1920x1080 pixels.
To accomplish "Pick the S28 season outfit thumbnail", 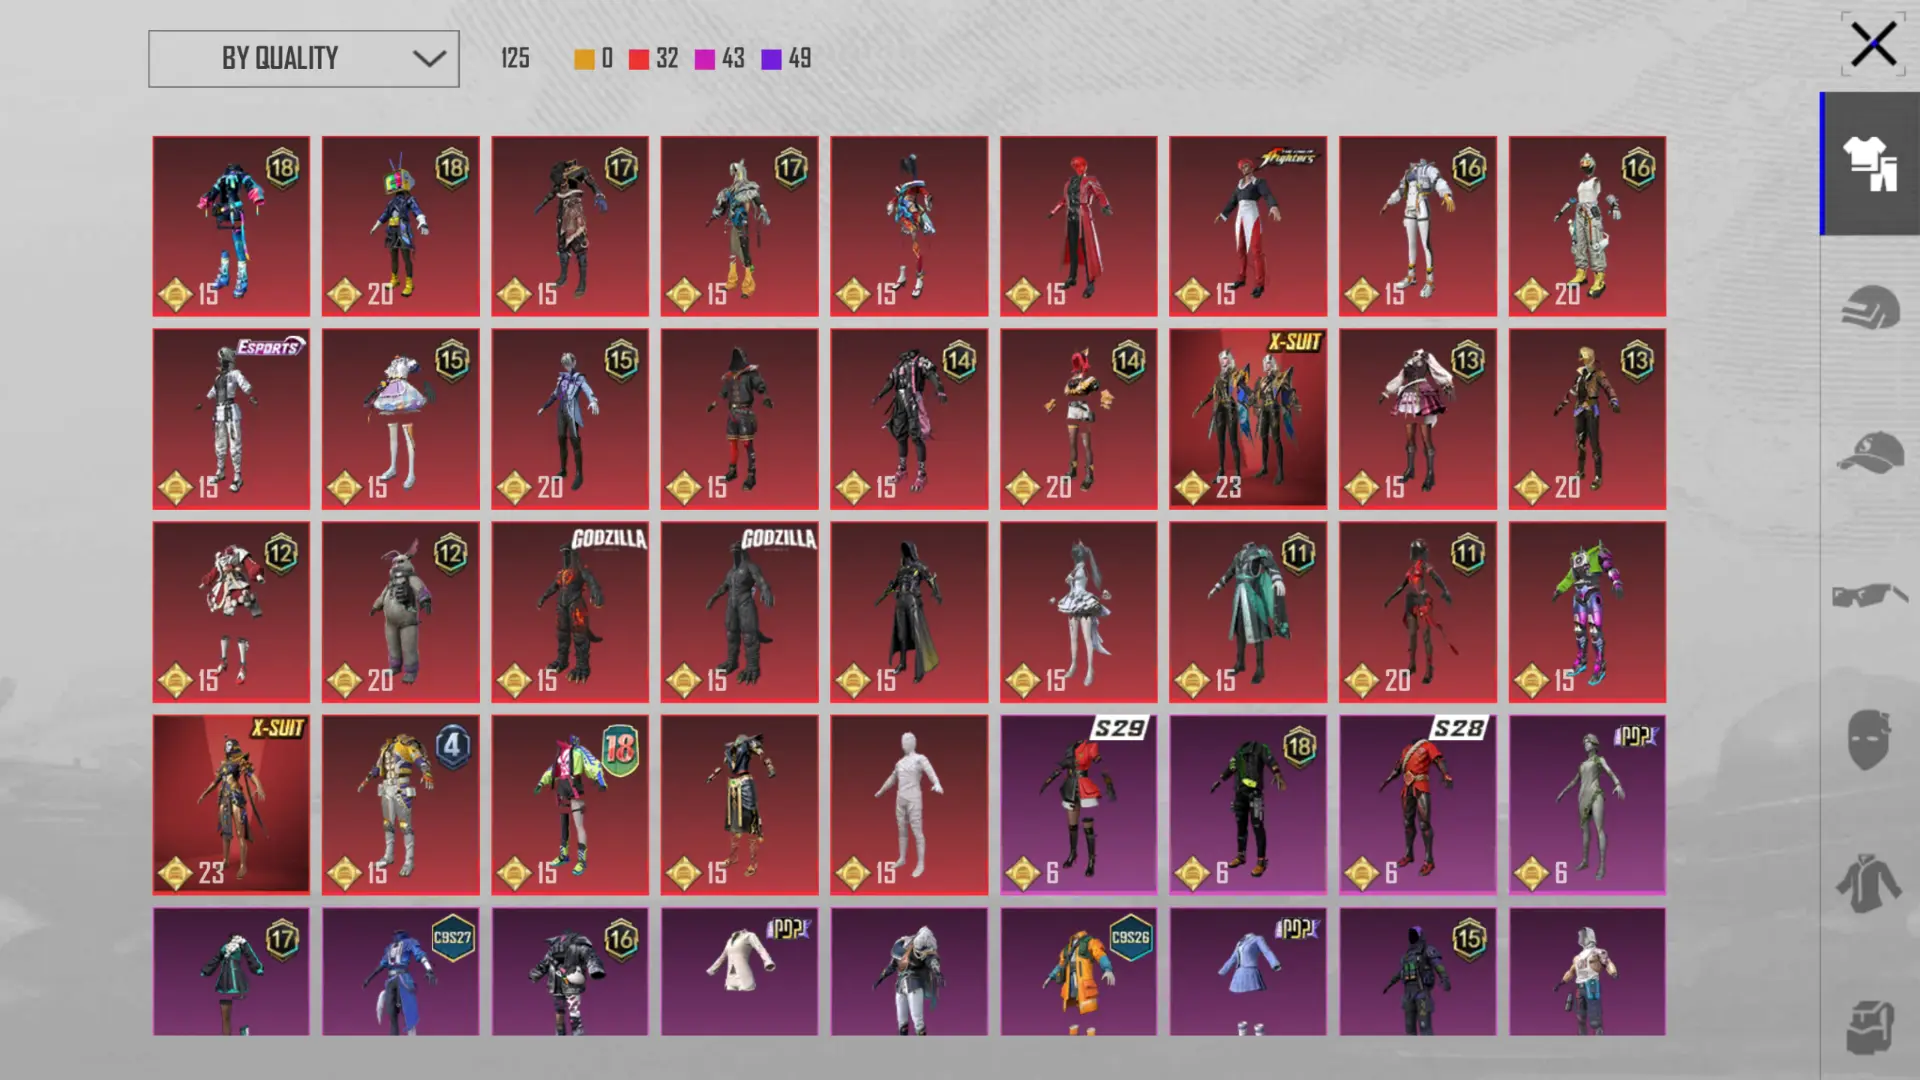I will coord(1418,804).
